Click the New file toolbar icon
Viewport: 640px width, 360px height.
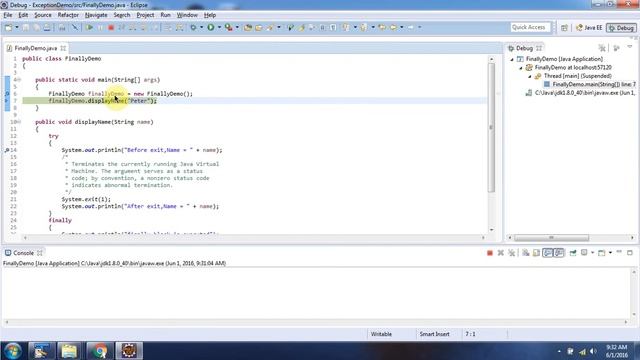click(9, 27)
